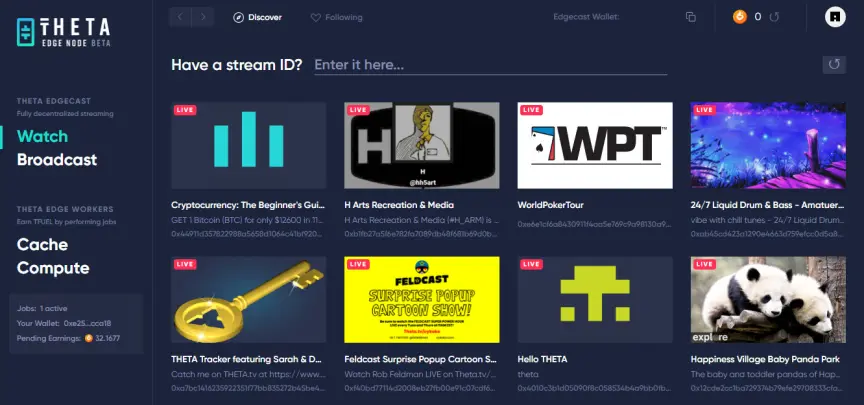This screenshot has height=405, width=864.
Task: Click the Happiness Village Baby Panda Park title
Action: pyautogui.click(x=765, y=359)
